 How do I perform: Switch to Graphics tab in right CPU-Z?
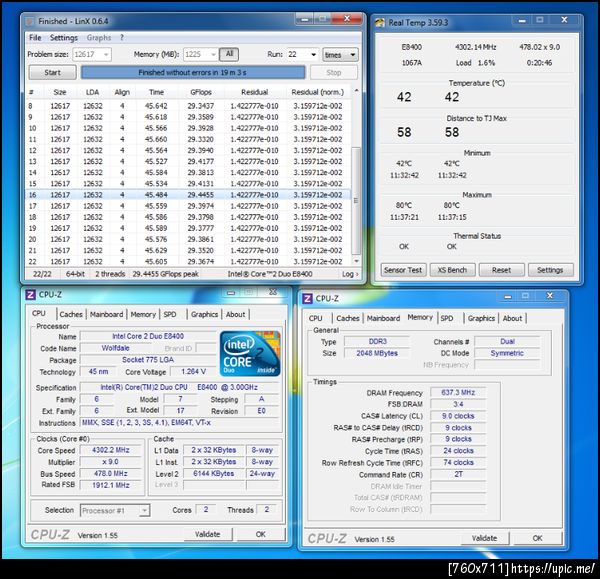(x=481, y=318)
